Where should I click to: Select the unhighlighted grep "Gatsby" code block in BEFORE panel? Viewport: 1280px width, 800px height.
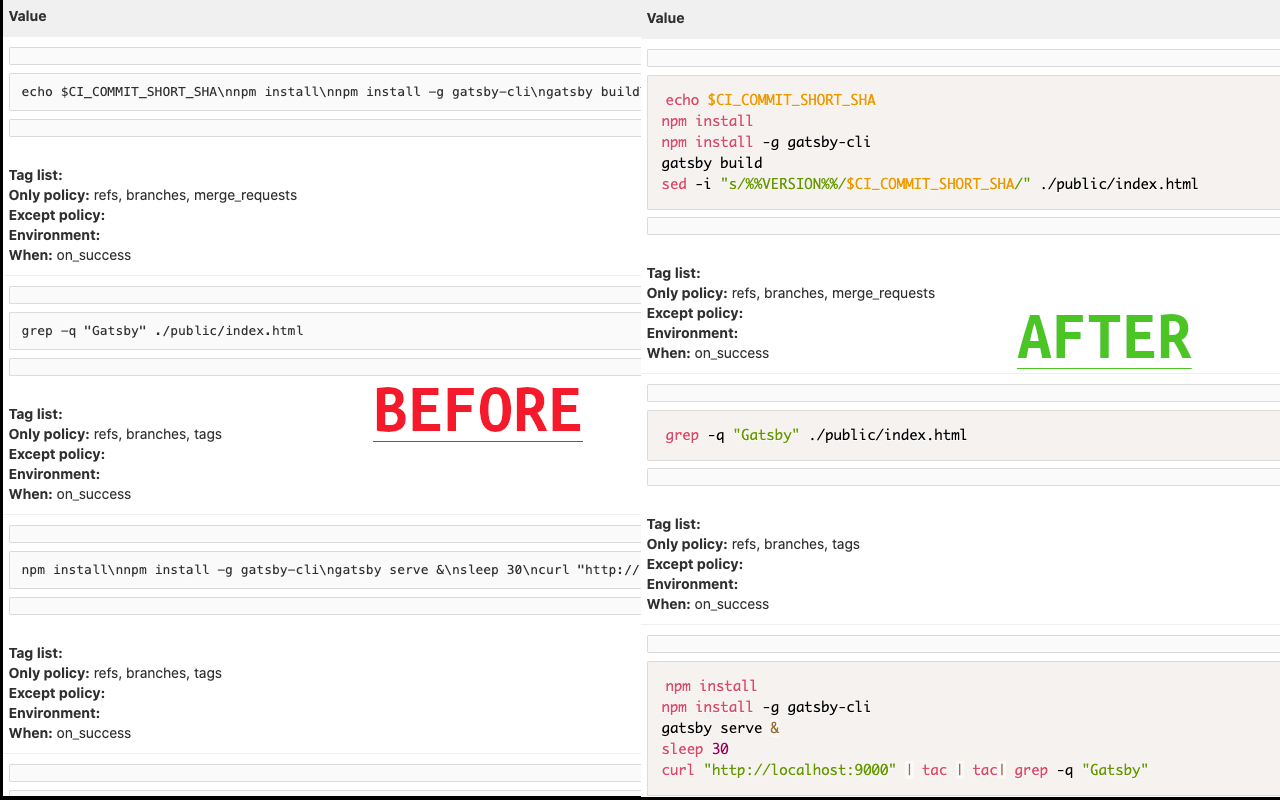click(x=324, y=331)
